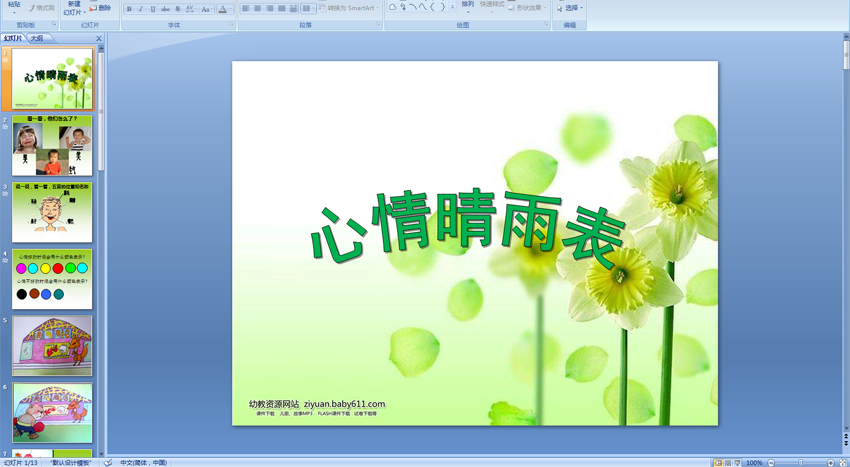This screenshot has height=467, width=850.
Task: Apply strikethrough (abc) formatting
Action: pos(165,9)
